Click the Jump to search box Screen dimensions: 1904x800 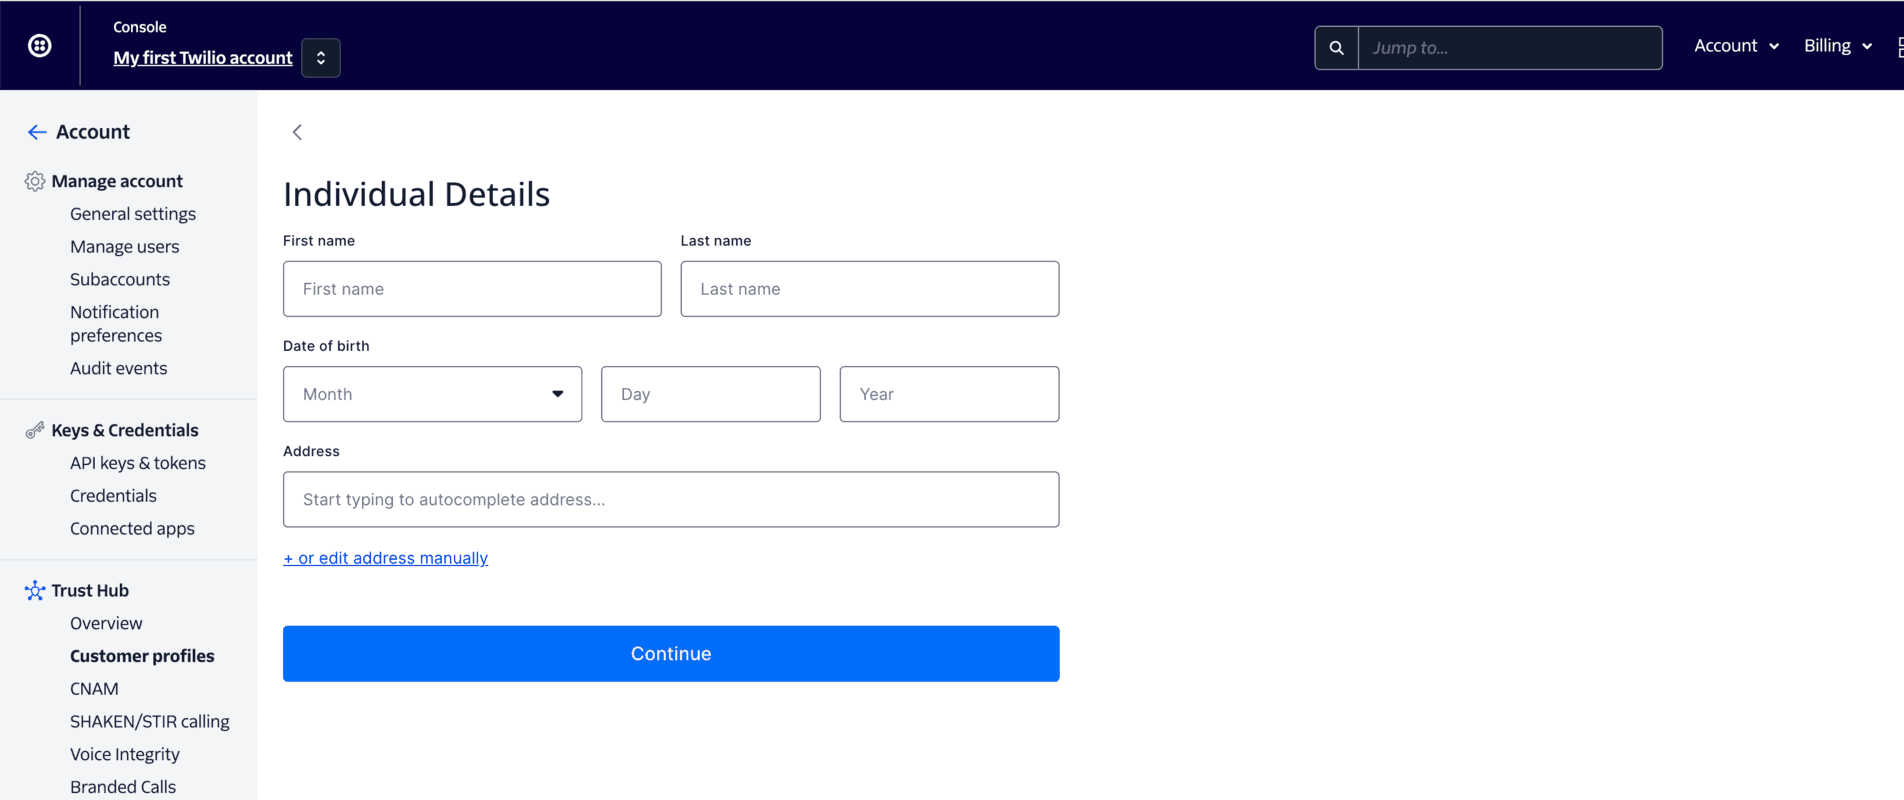click(x=1509, y=48)
